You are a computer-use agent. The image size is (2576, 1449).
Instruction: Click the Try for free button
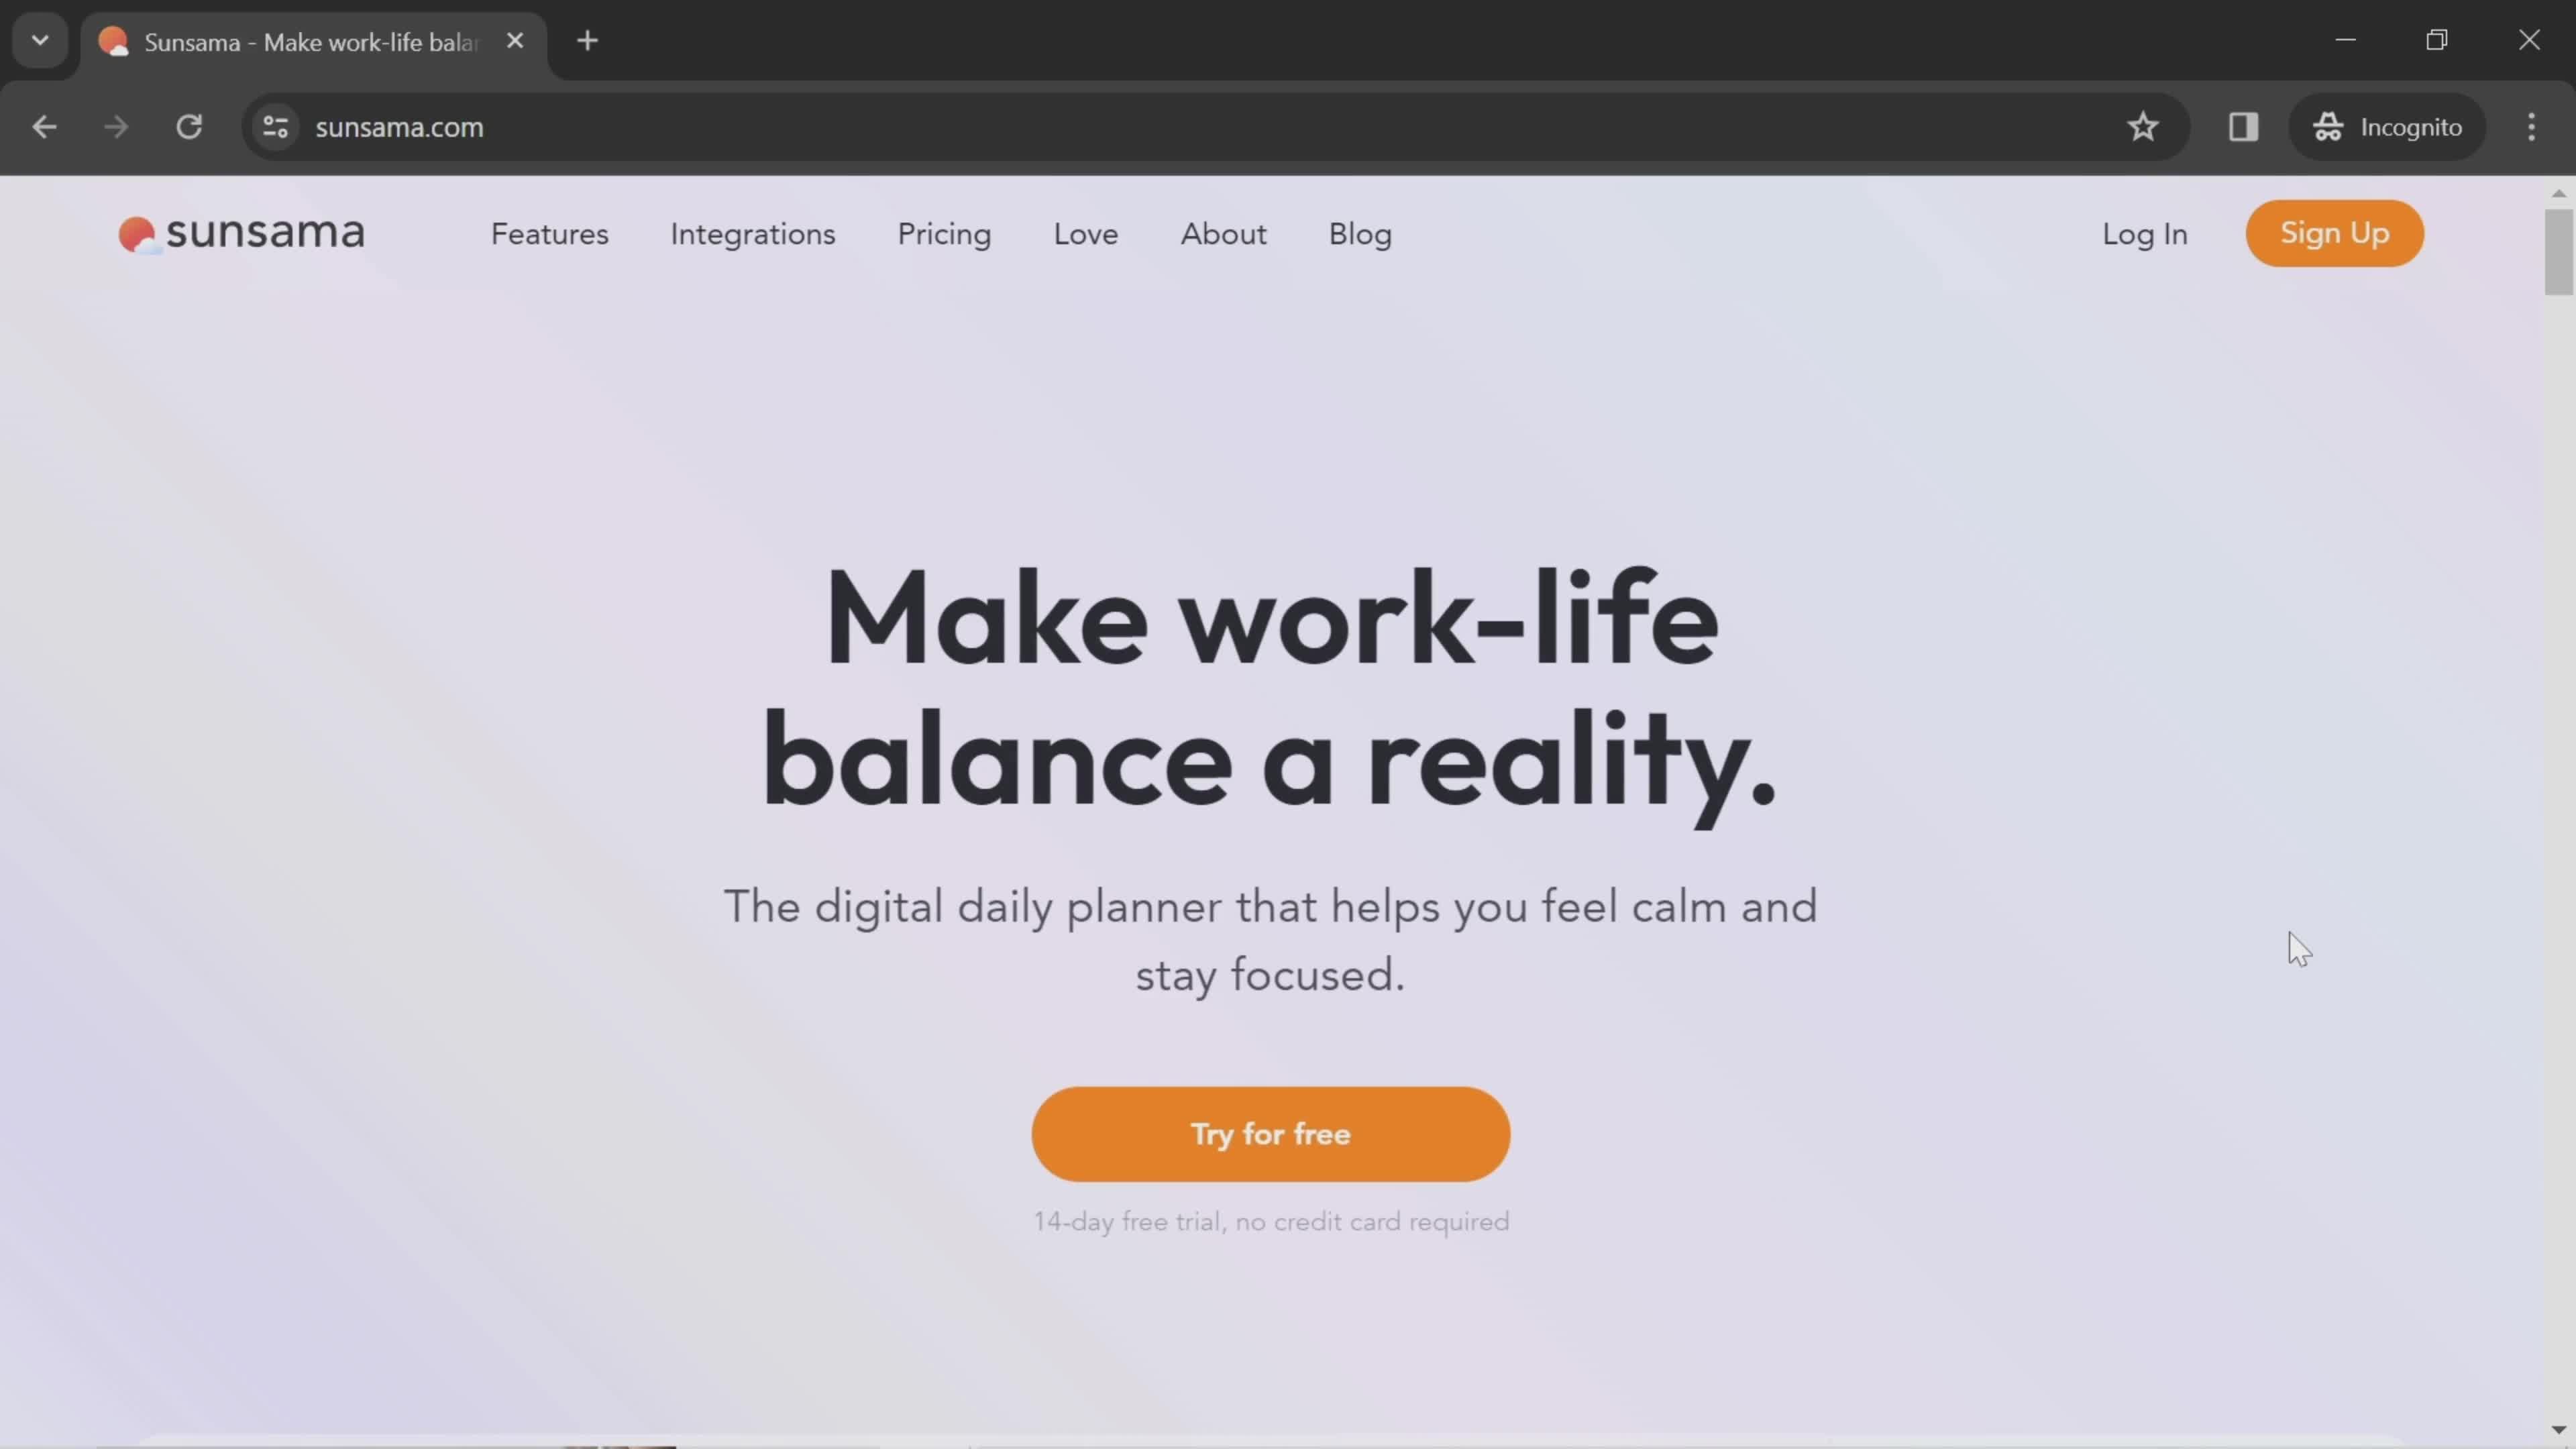tap(1271, 1134)
